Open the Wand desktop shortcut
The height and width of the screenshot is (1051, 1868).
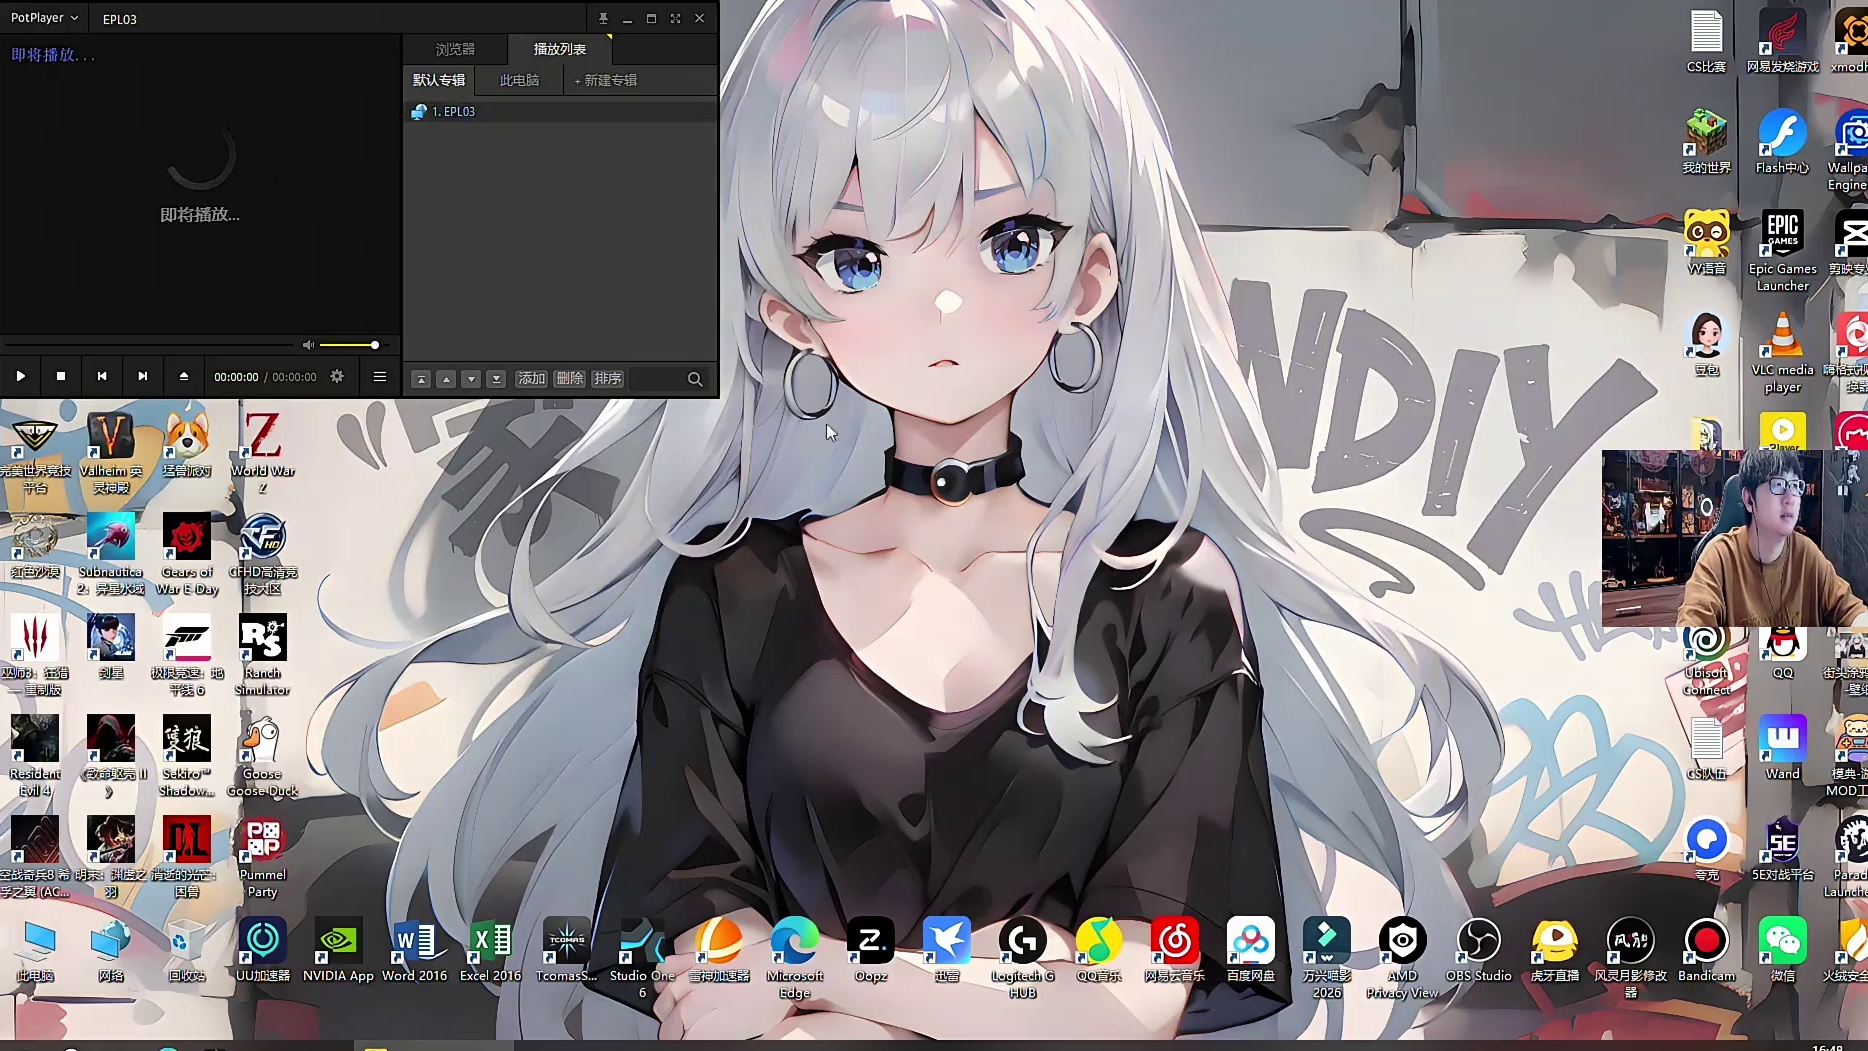coord(1783,748)
